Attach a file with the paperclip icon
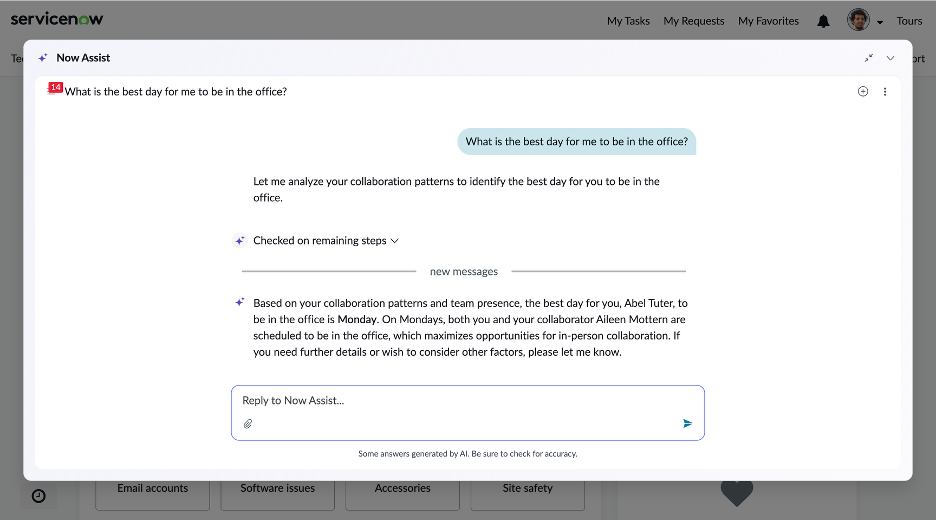 tap(248, 423)
